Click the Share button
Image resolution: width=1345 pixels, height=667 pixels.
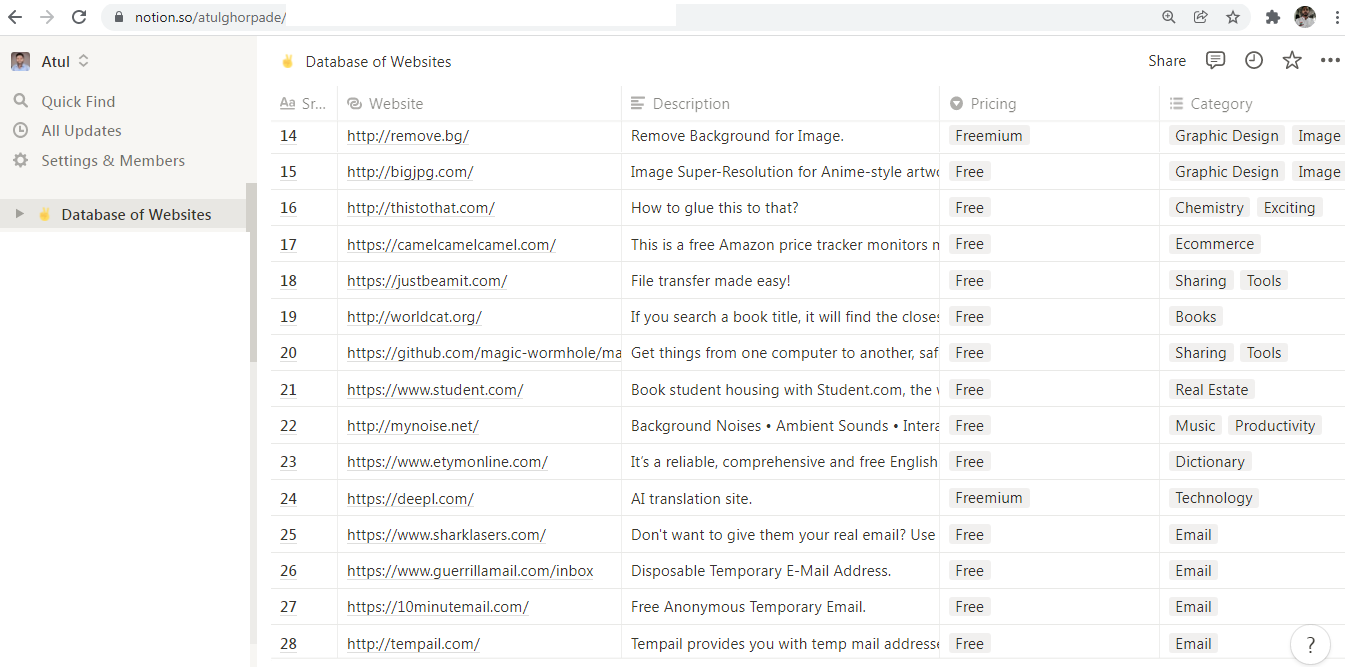point(1167,61)
